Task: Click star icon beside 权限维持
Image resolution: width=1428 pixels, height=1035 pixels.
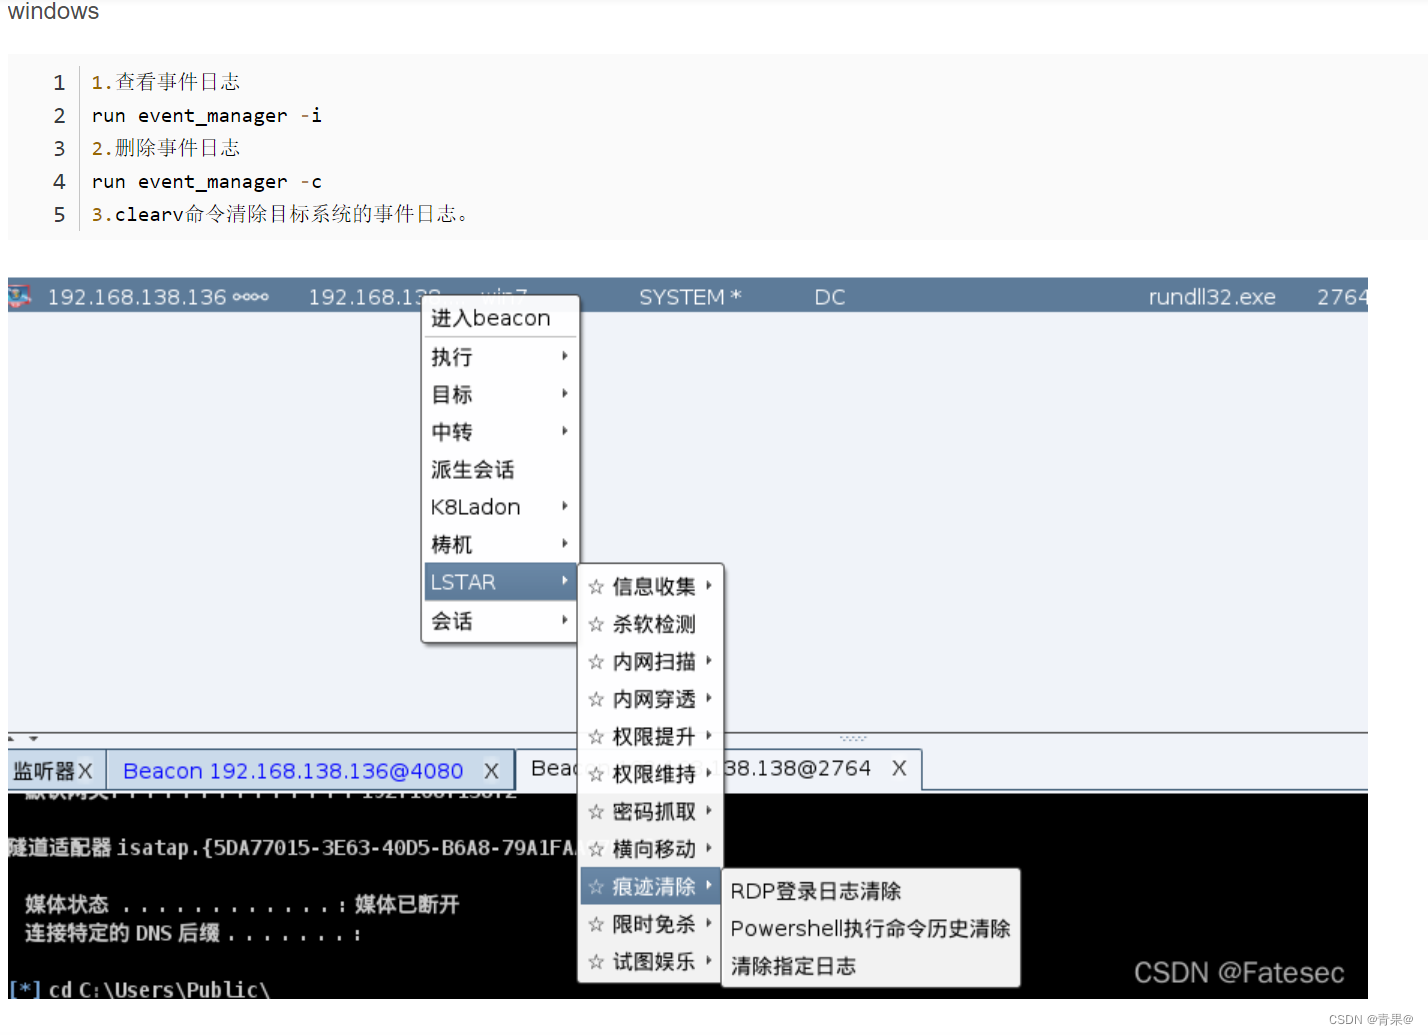Action: (596, 774)
